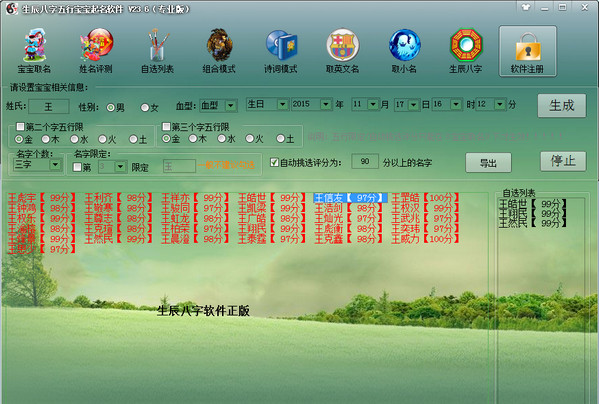Enable 第二个字五行限 checkbox
Image resolution: width=599 pixels, height=404 pixels.
pyautogui.click(x=20, y=126)
